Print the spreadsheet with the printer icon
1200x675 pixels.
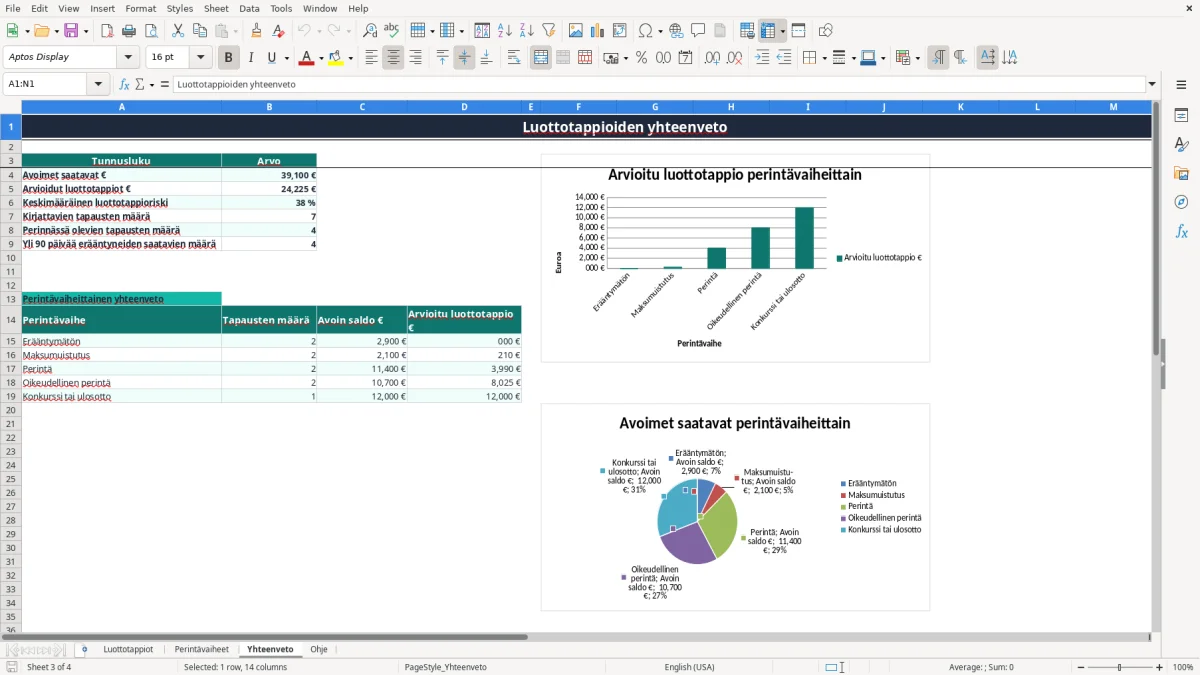(129, 31)
